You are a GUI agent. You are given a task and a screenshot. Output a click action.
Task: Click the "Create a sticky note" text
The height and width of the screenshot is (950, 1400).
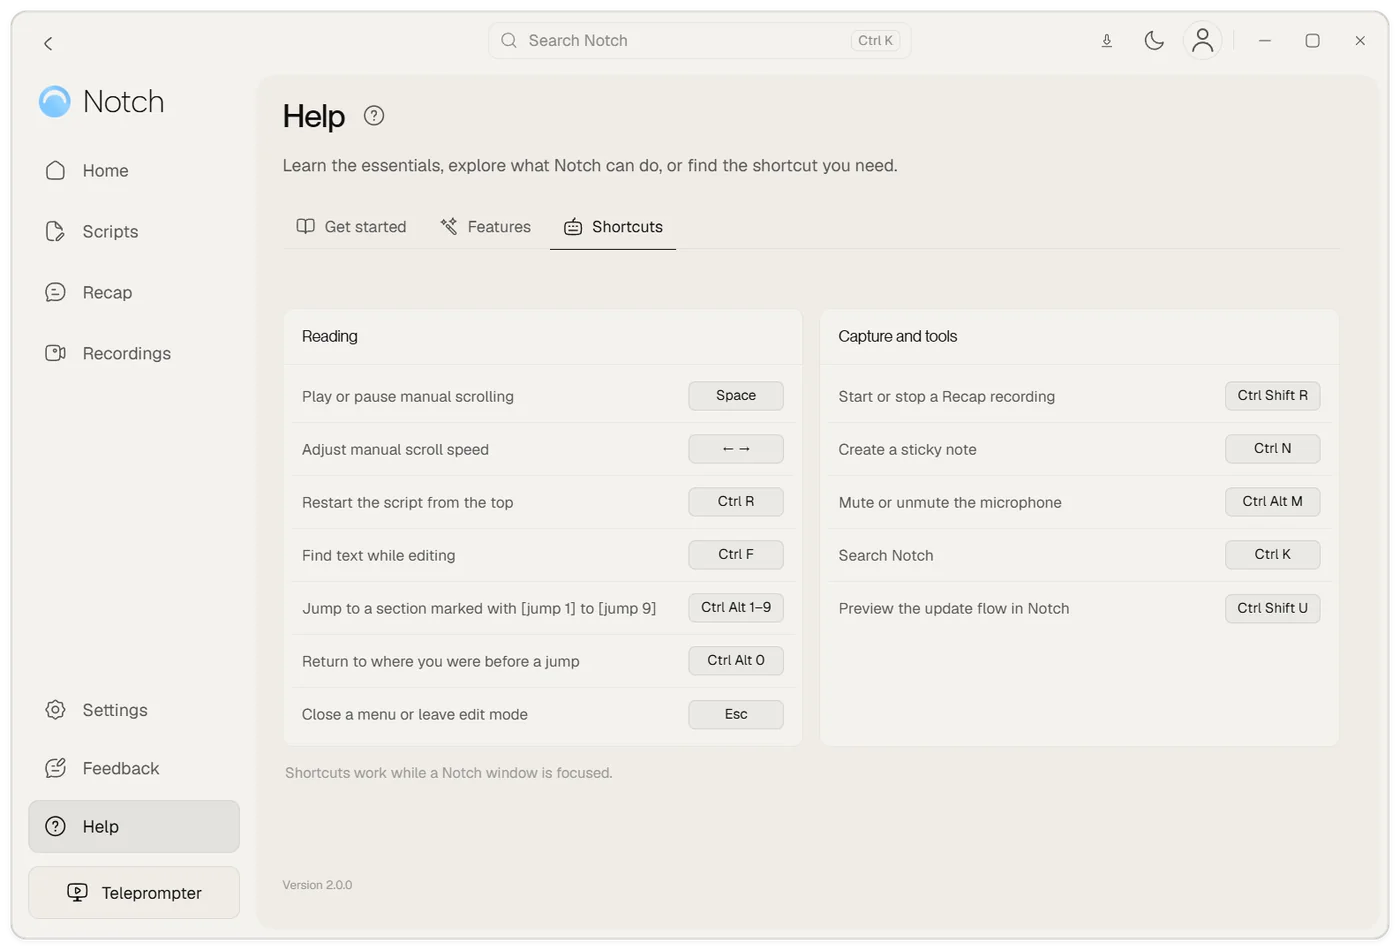[908, 450]
